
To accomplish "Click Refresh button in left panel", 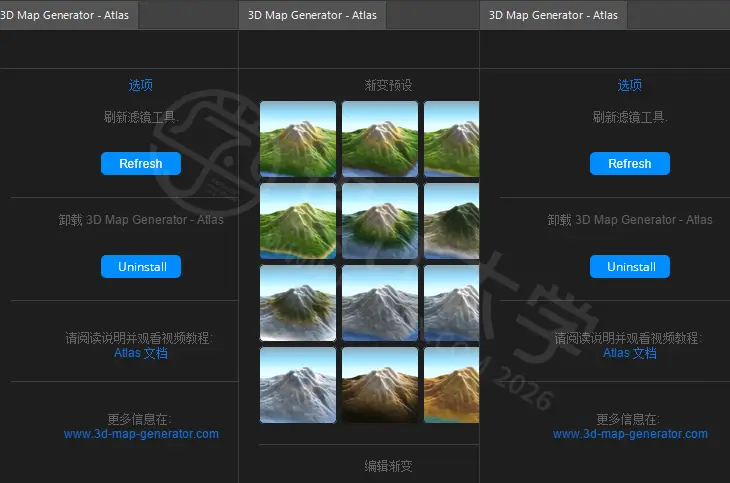I will pos(141,163).
